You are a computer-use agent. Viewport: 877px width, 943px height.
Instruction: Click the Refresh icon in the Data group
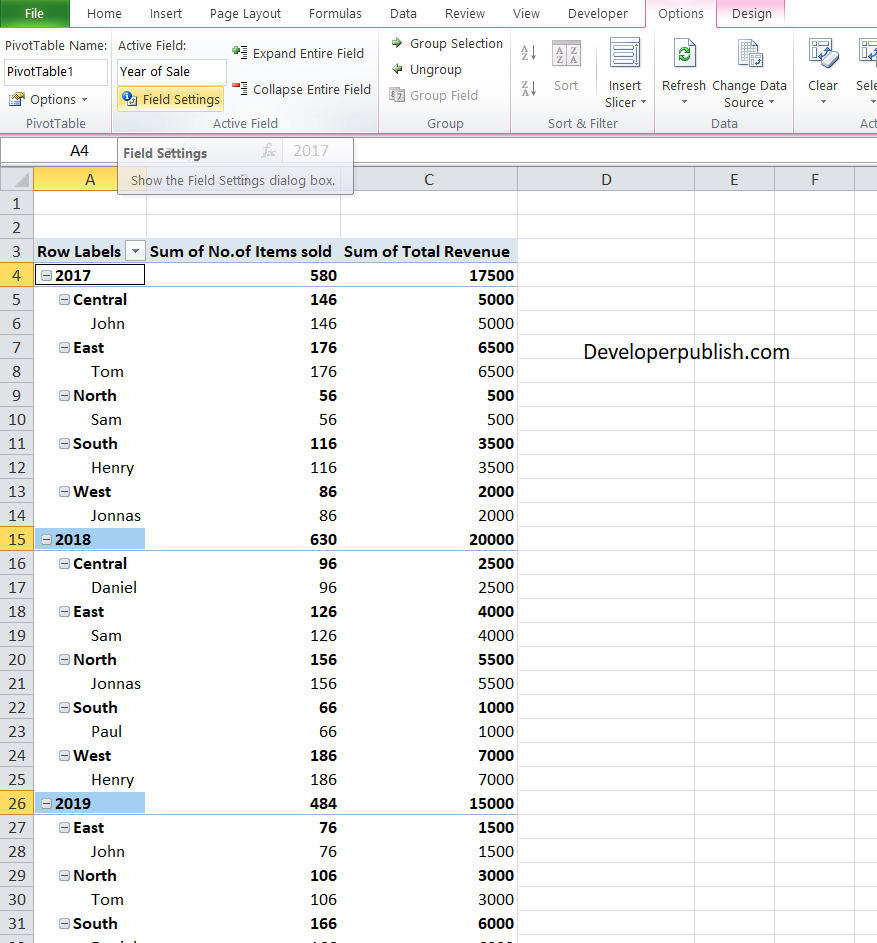[x=683, y=54]
